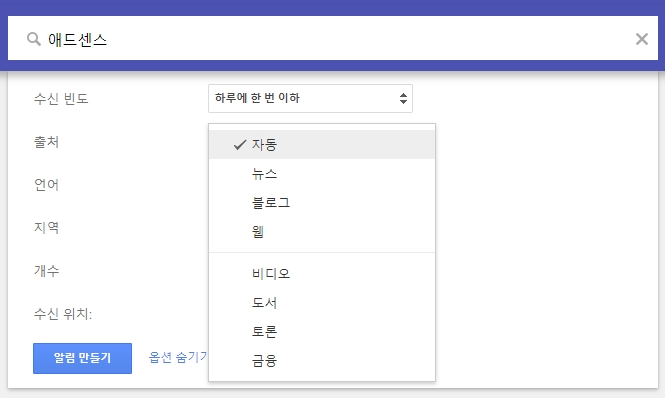Screen dimensions: 665x398
Task: Click the 알림 만들기 button
Action: point(82,358)
